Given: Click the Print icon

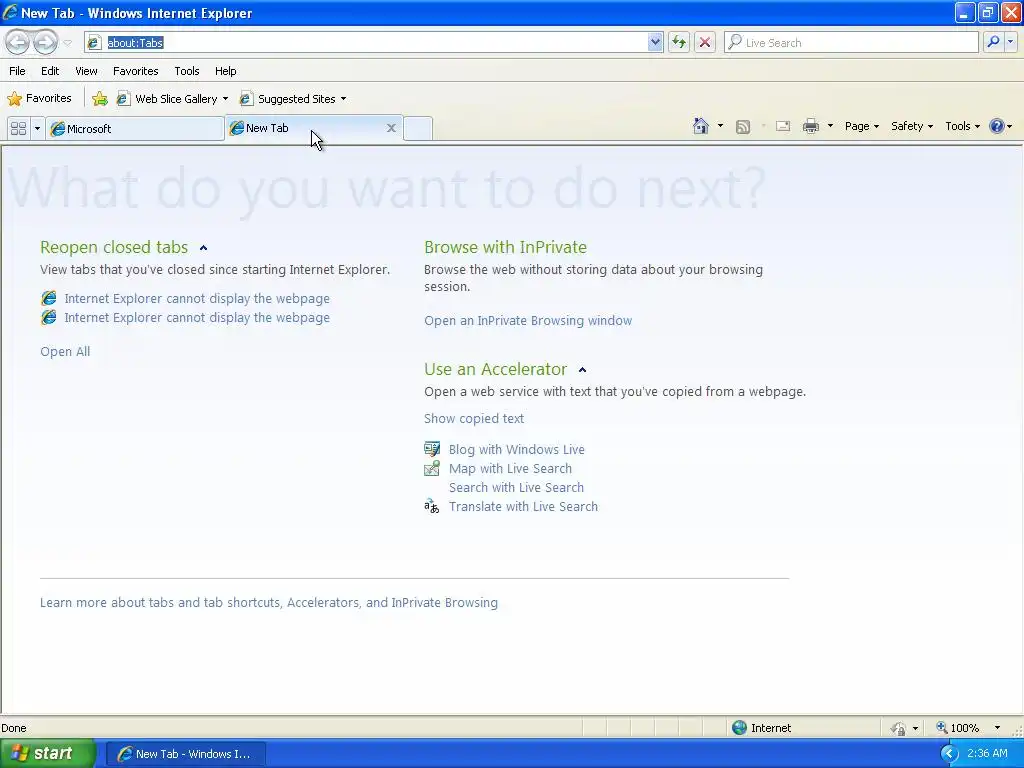Looking at the screenshot, I should coord(810,126).
